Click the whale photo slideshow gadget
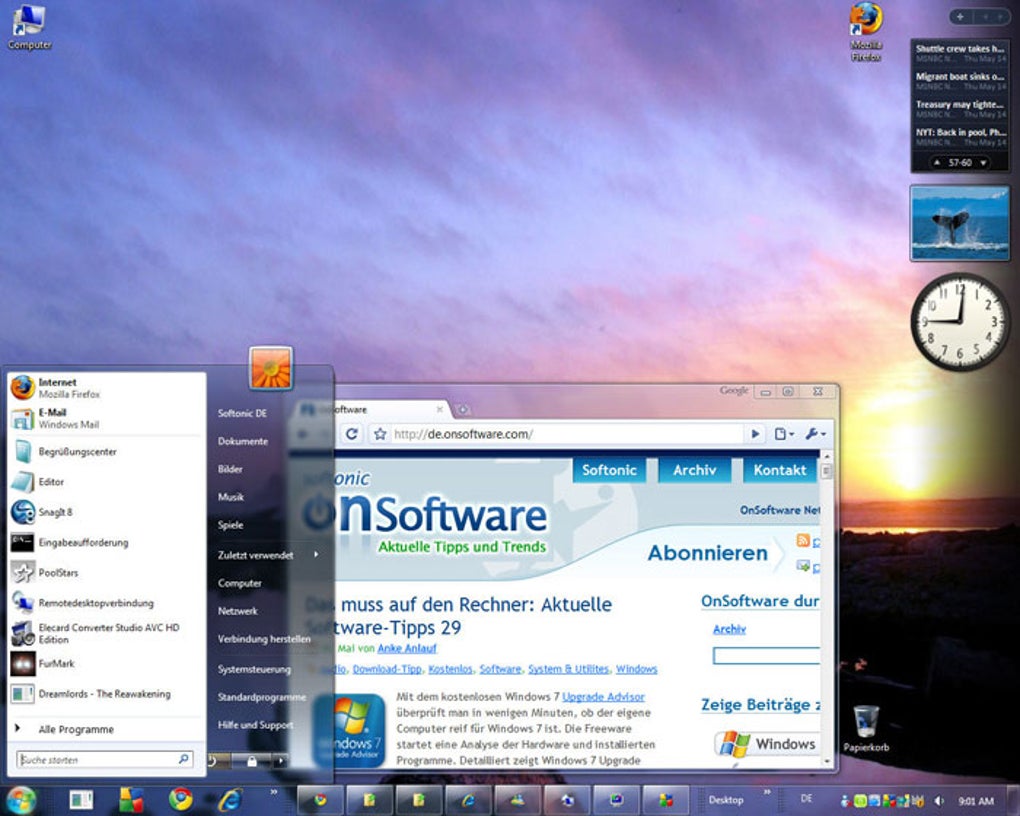Image resolution: width=1020 pixels, height=816 pixels. [x=960, y=223]
